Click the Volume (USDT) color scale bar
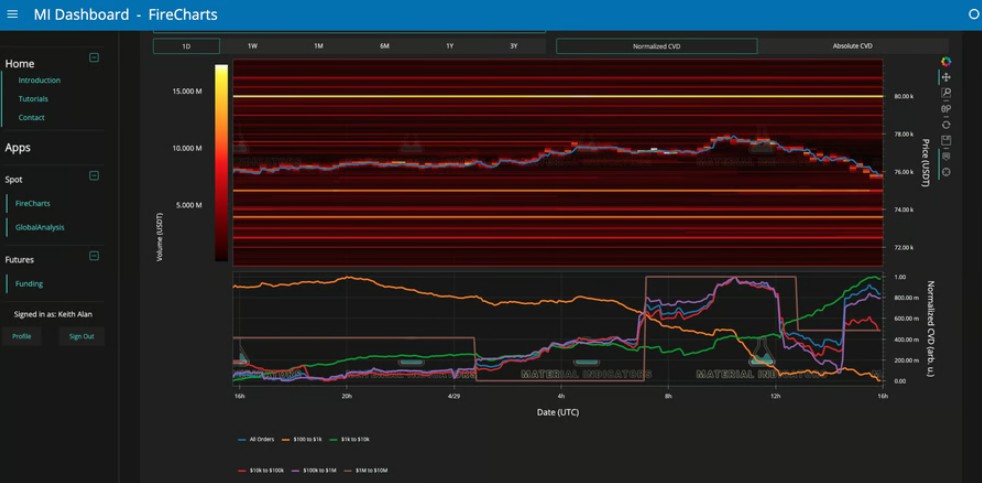 click(221, 162)
